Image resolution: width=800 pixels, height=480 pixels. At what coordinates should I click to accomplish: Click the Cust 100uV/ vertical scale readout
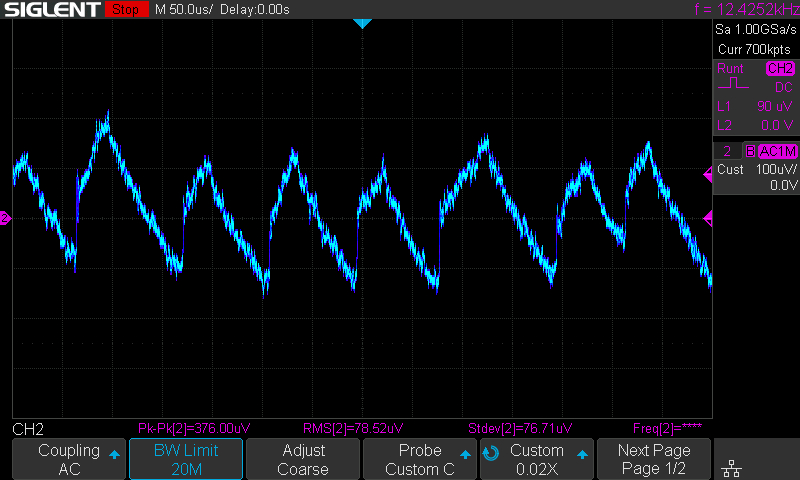pos(757,169)
